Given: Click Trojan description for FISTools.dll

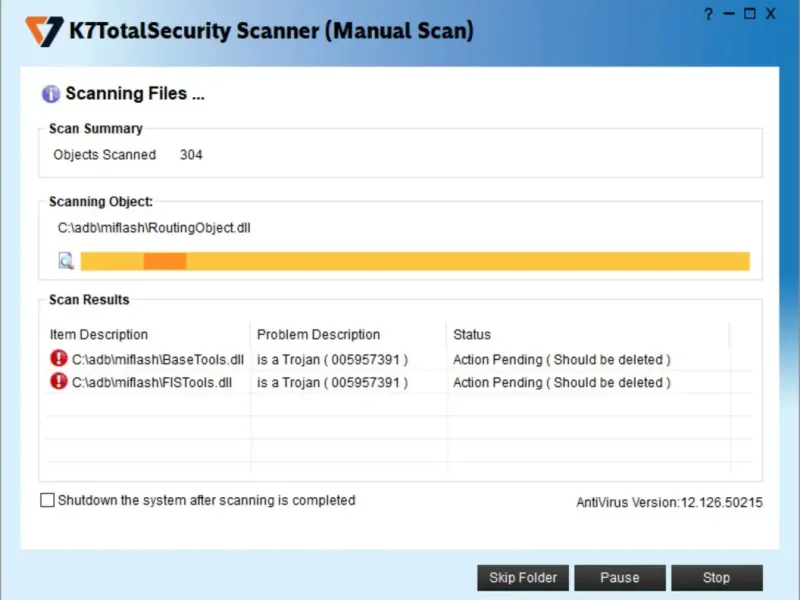Looking at the screenshot, I should pyautogui.click(x=332, y=383).
